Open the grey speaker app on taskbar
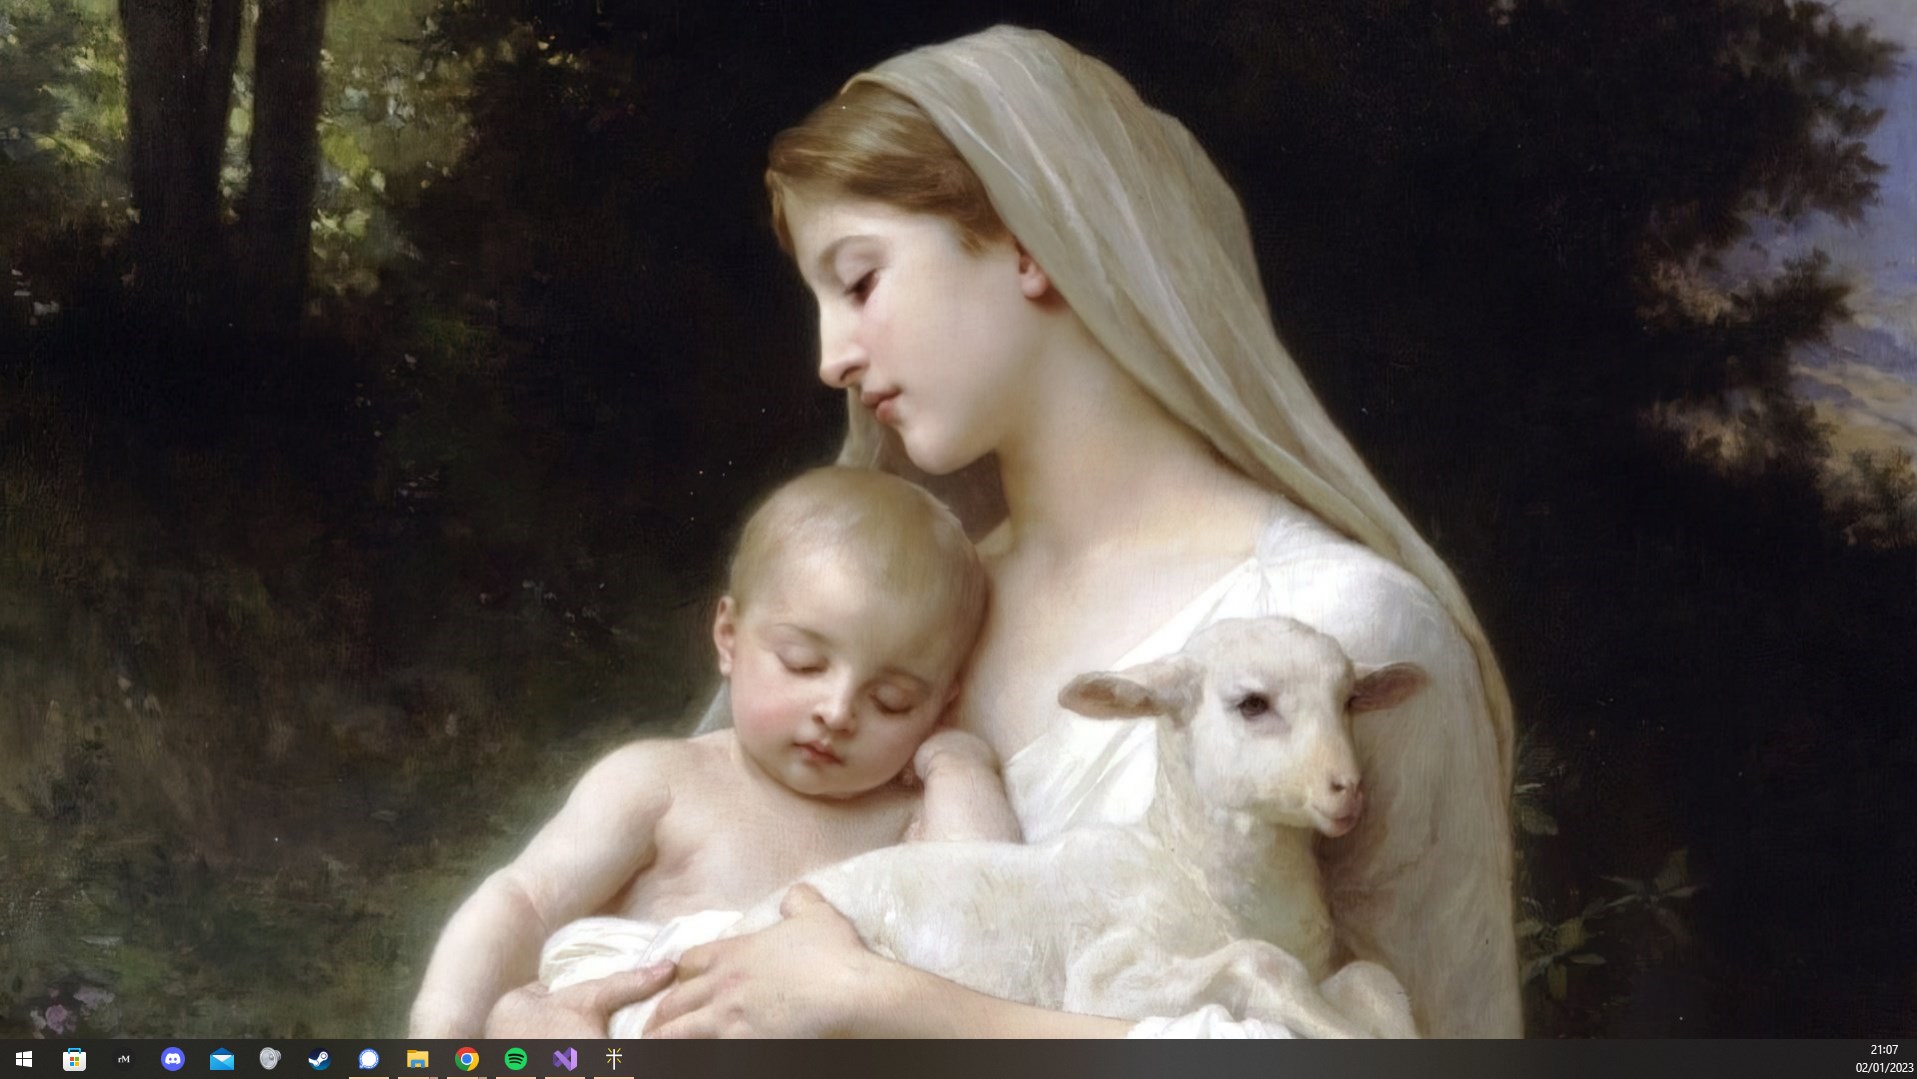1917x1079 pixels. point(270,1059)
